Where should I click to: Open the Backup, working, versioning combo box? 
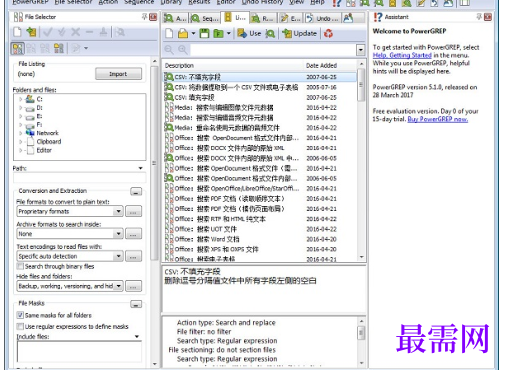pos(70,286)
